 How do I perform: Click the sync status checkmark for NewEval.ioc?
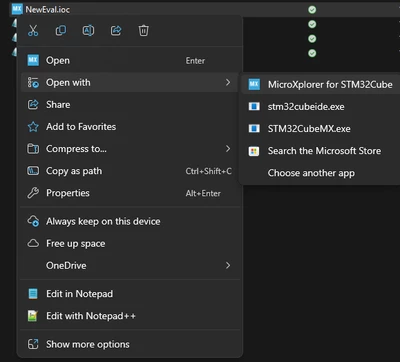[x=312, y=10]
